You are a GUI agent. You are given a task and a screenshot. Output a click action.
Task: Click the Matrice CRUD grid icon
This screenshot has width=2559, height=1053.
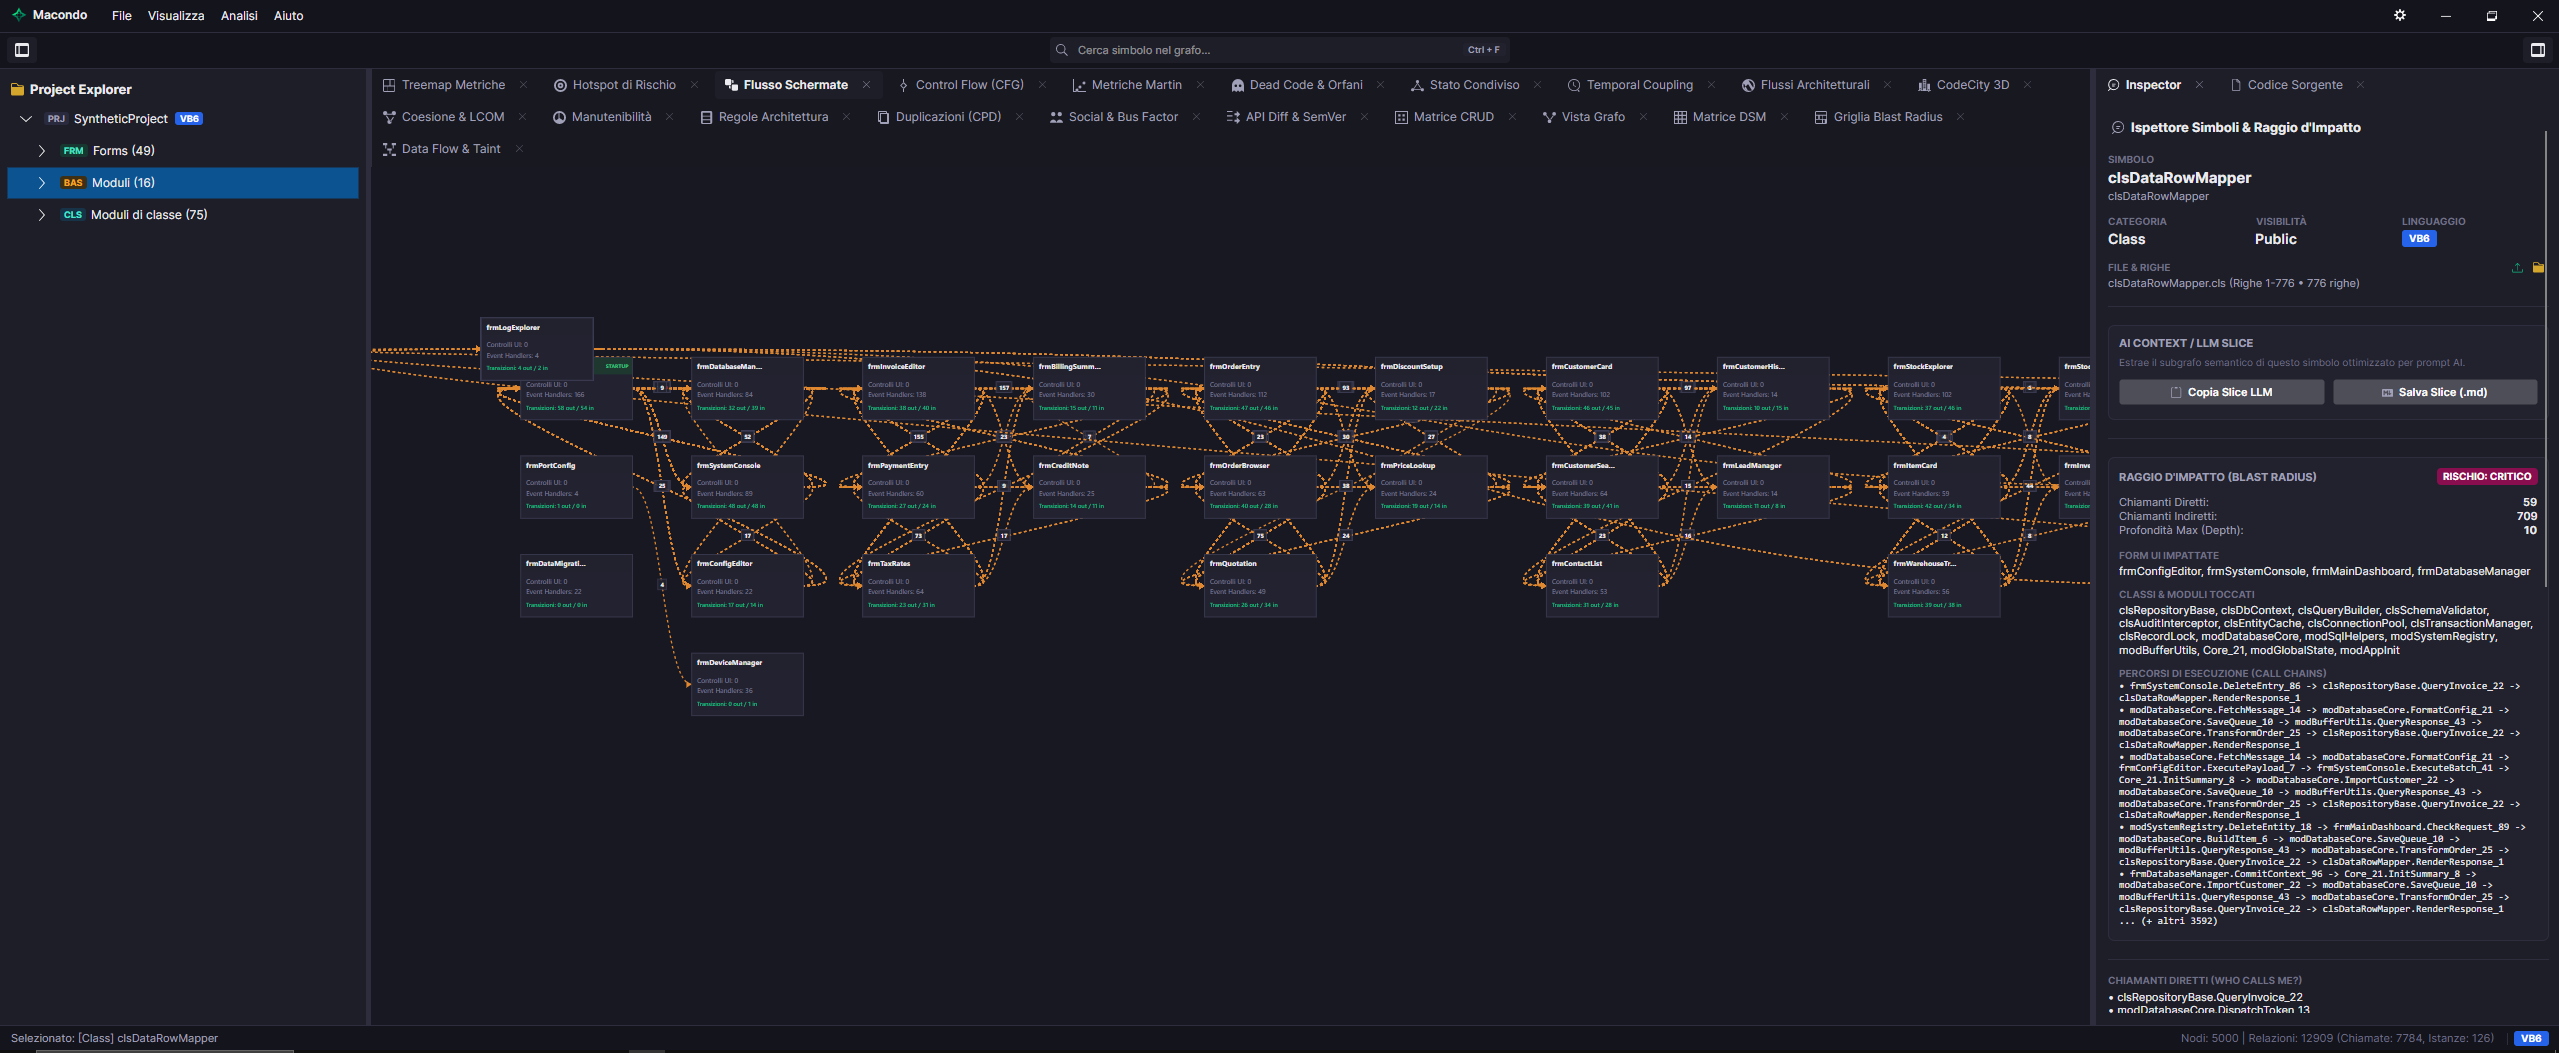[x=1401, y=117]
